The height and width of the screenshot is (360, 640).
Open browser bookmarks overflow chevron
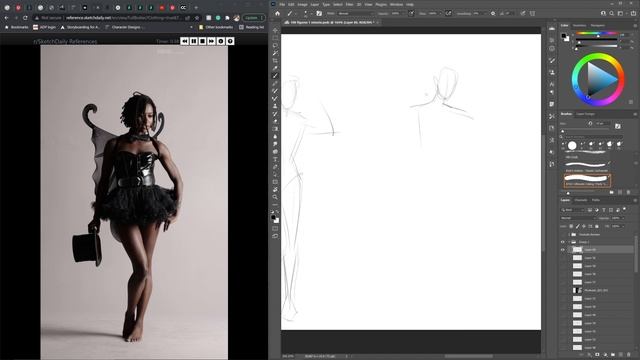point(191,27)
